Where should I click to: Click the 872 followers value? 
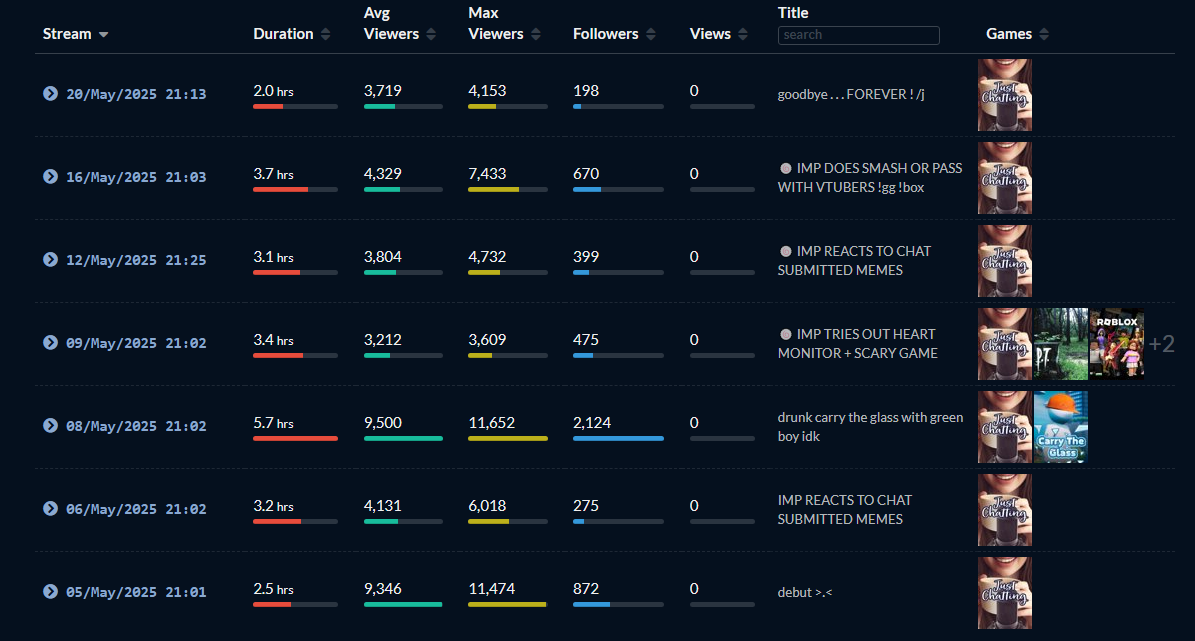[x=586, y=589]
